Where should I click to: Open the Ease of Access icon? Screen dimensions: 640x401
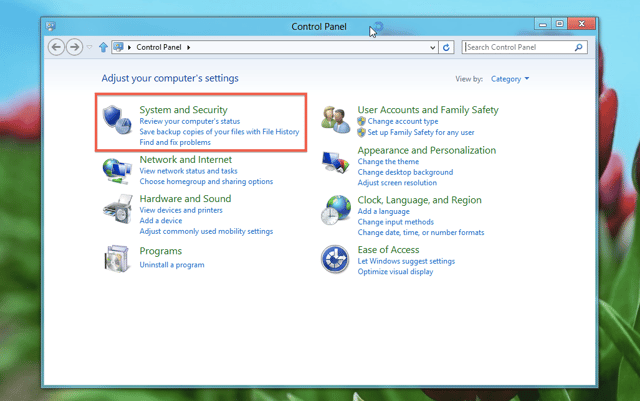(x=335, y=259)
